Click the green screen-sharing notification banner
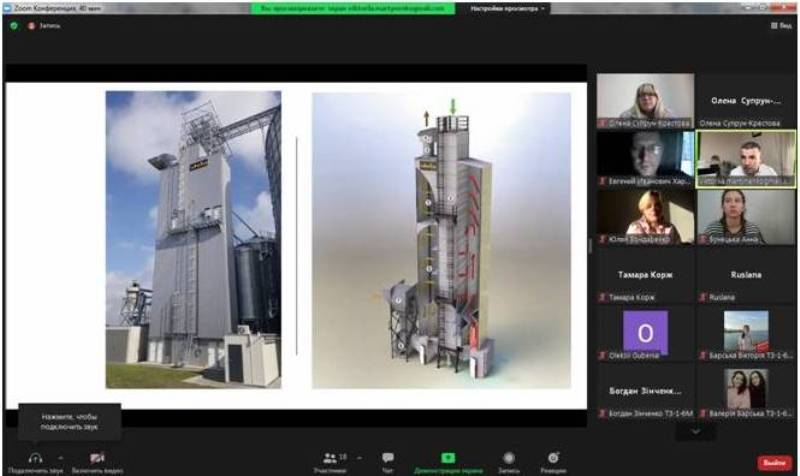 [350, 8]
